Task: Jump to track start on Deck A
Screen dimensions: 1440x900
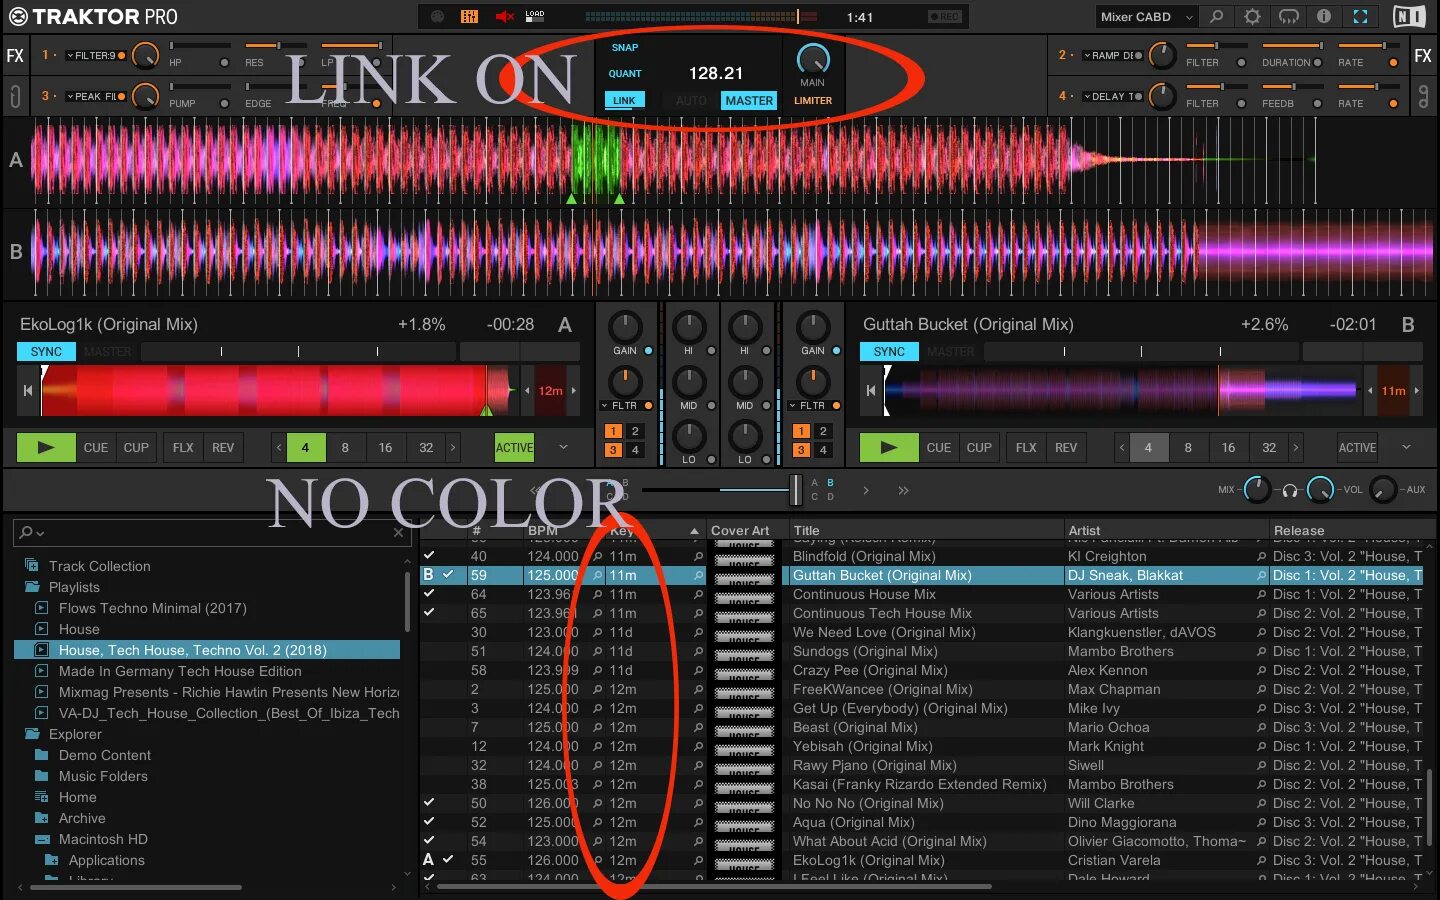Action: (x=28, y=390)
